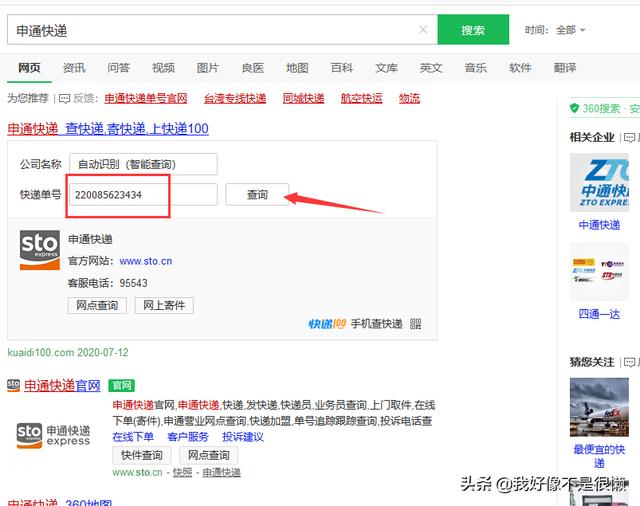The image size is (640, 506).
Task: Open result title 申通快递_查快递,寄快递,上快递100
Action: pyautogui.click(x=108, y=129)
